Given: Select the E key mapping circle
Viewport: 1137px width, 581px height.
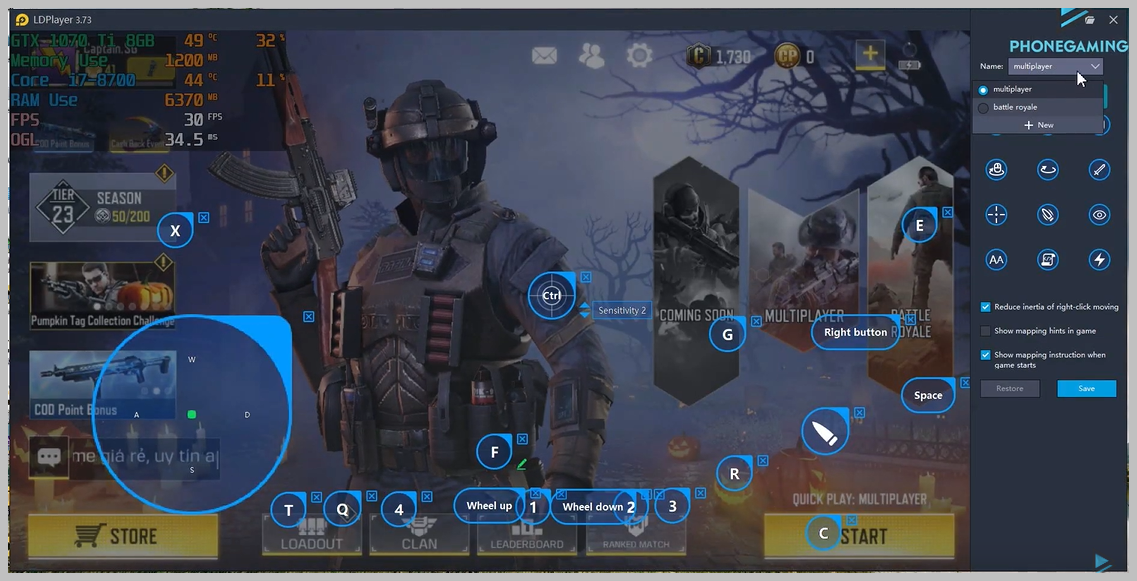Looking at the screenshot, I should (919, 226).
